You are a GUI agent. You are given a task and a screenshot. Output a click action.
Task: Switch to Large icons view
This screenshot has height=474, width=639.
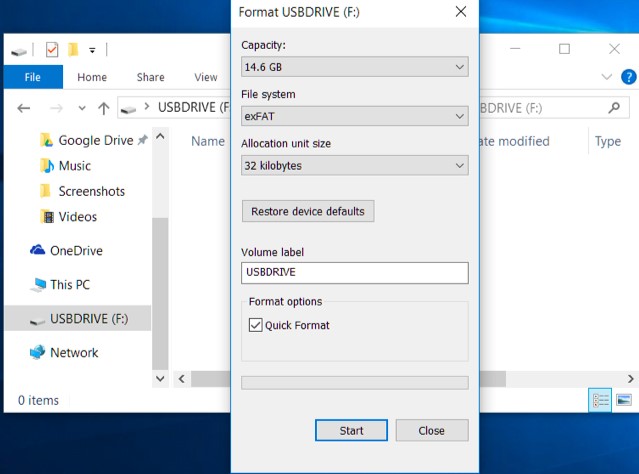click(x=624, y=400)
